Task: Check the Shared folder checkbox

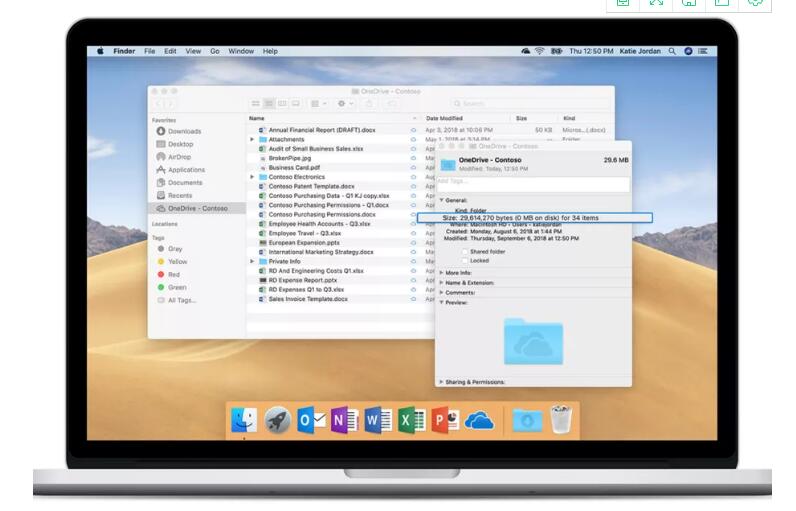Action: [464, 252]
